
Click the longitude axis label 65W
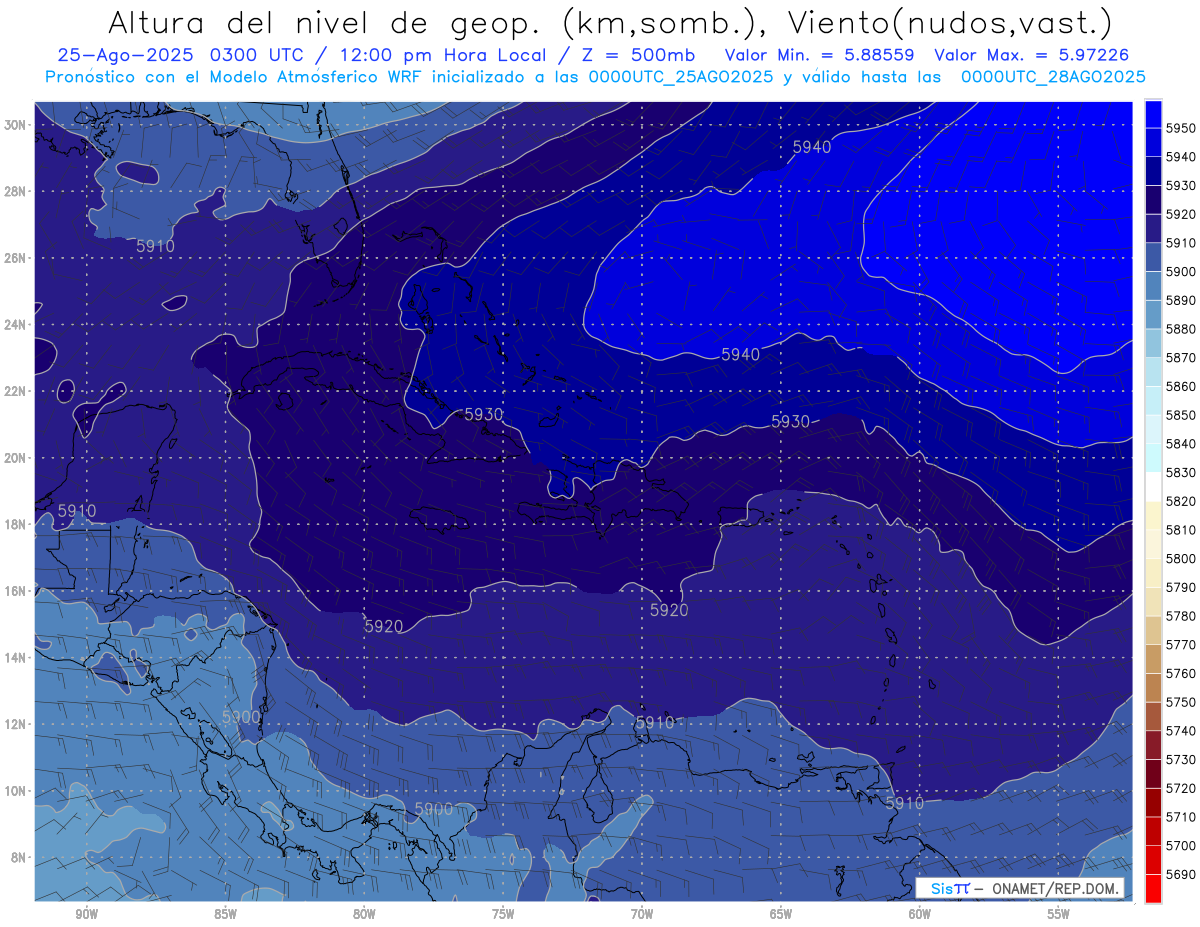click(x=781, y=914)
